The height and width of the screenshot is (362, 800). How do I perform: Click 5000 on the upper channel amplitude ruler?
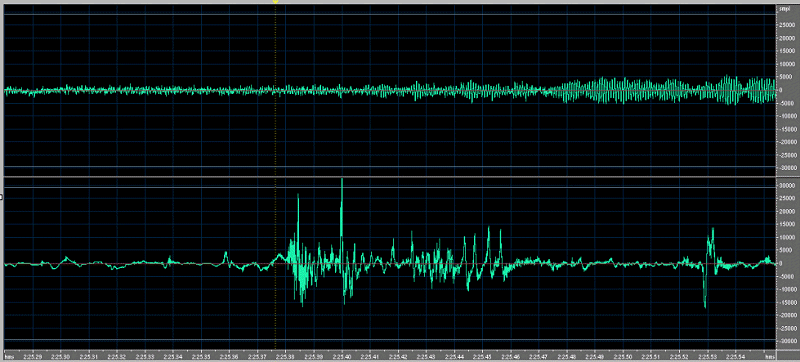coord(789,76)
